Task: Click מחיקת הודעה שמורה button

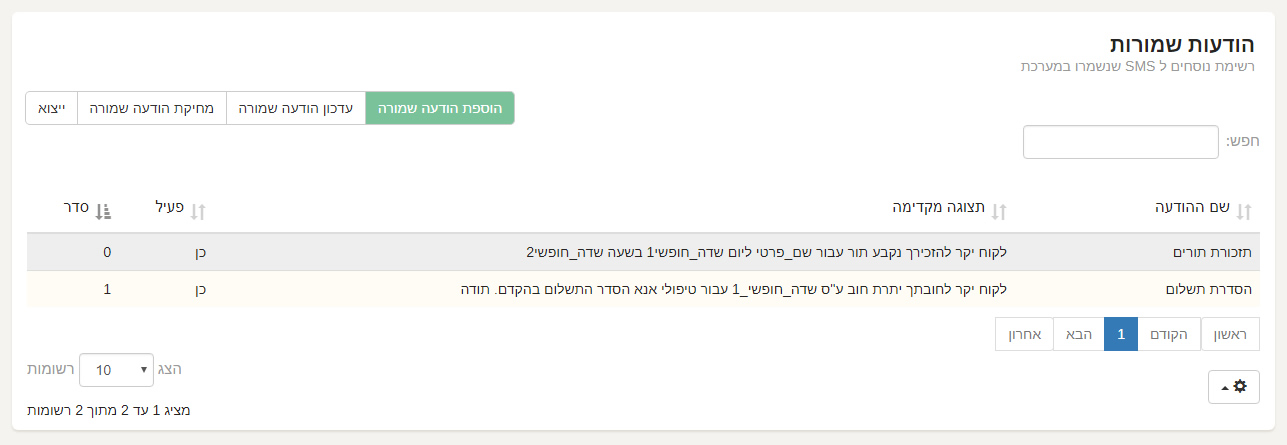Action: tap(152, 108)
